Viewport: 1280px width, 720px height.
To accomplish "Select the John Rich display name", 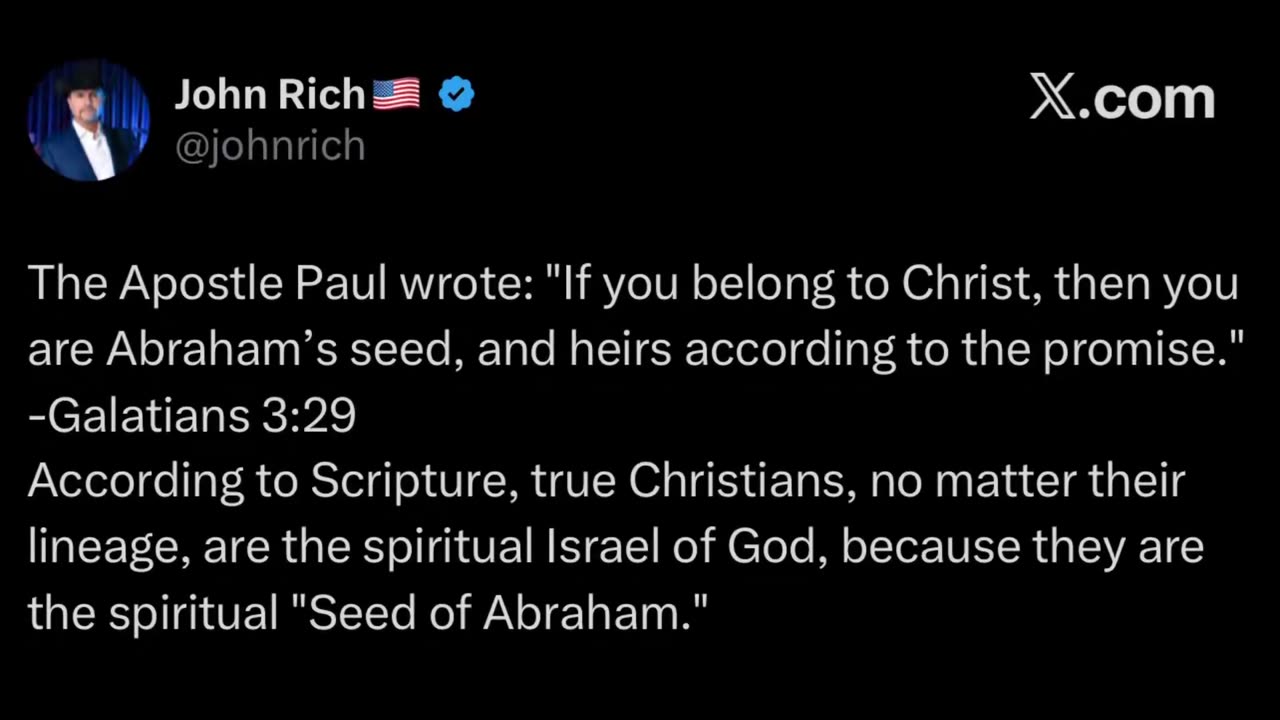I will (x=269, y=95).
